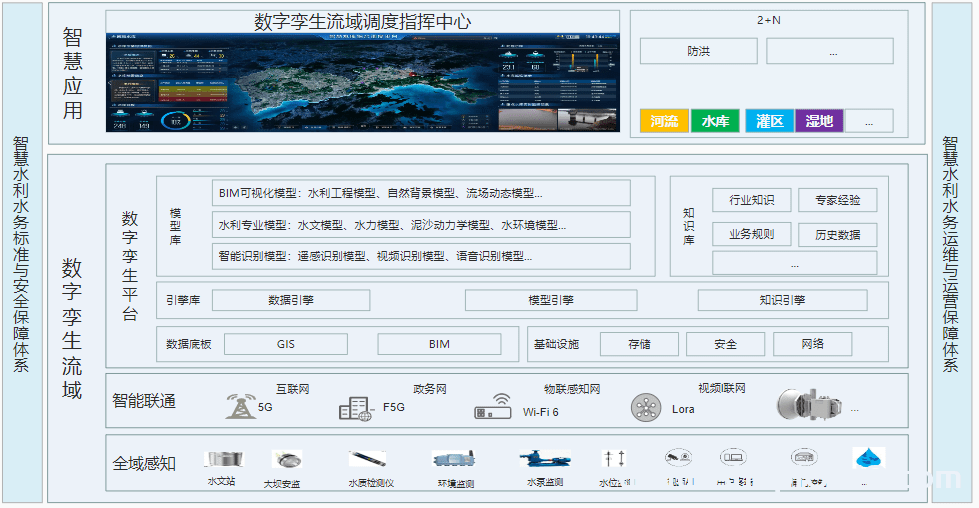Click the 数字孪生流域调度指挥中心 title
Viewport: 979px width, 508px height.
(363, 22)
